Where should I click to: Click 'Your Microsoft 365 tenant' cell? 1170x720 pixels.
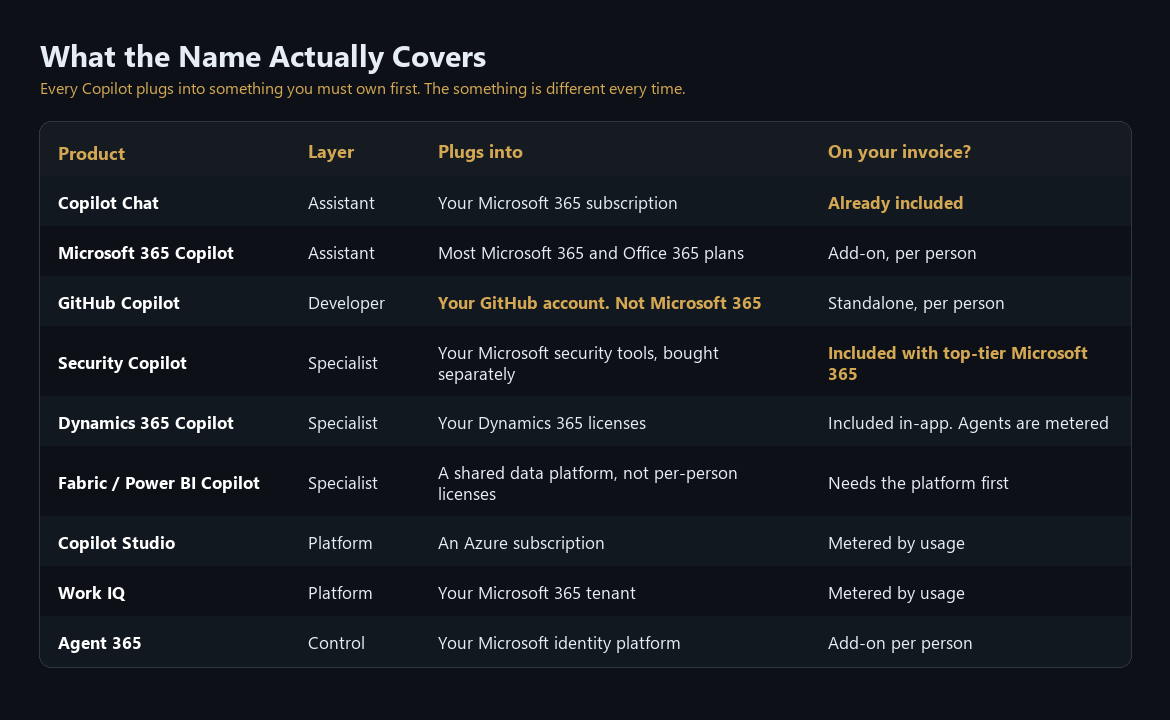coord(536,593)
